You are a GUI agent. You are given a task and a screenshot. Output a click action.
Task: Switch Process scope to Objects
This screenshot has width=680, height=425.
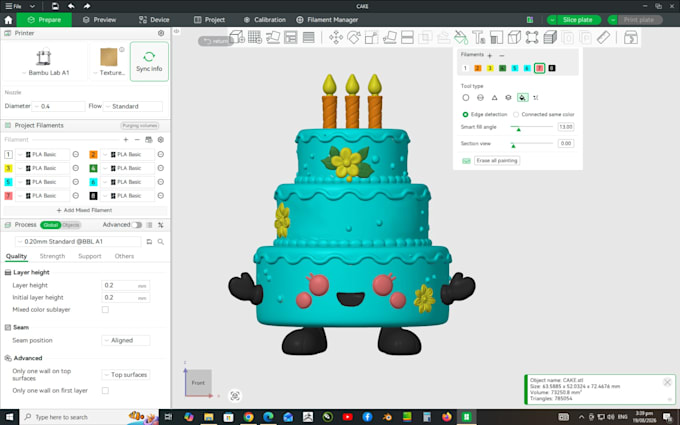tap(71, 225)
